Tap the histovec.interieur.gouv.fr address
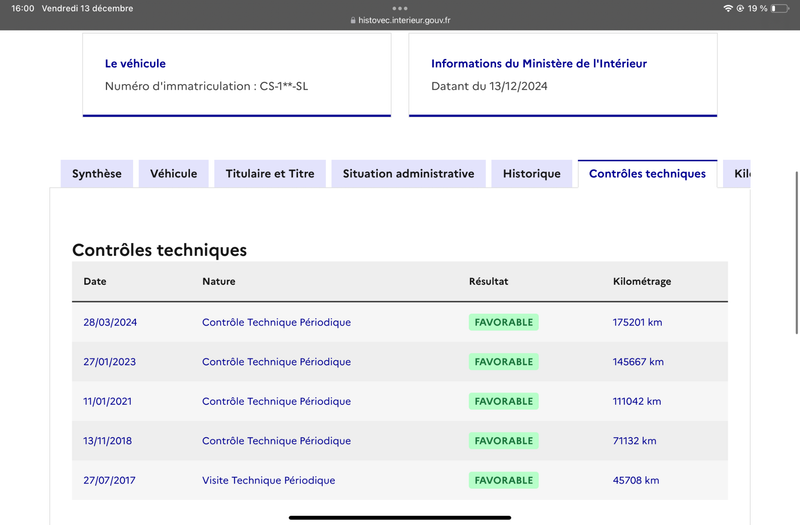This screenshot has width=800, height=525. click(x=404, y=20)
